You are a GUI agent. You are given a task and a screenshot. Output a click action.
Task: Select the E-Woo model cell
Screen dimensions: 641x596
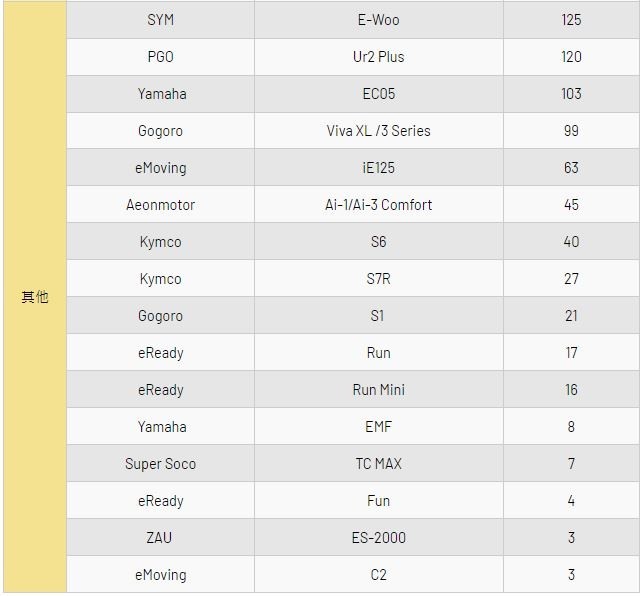point(379,20)
